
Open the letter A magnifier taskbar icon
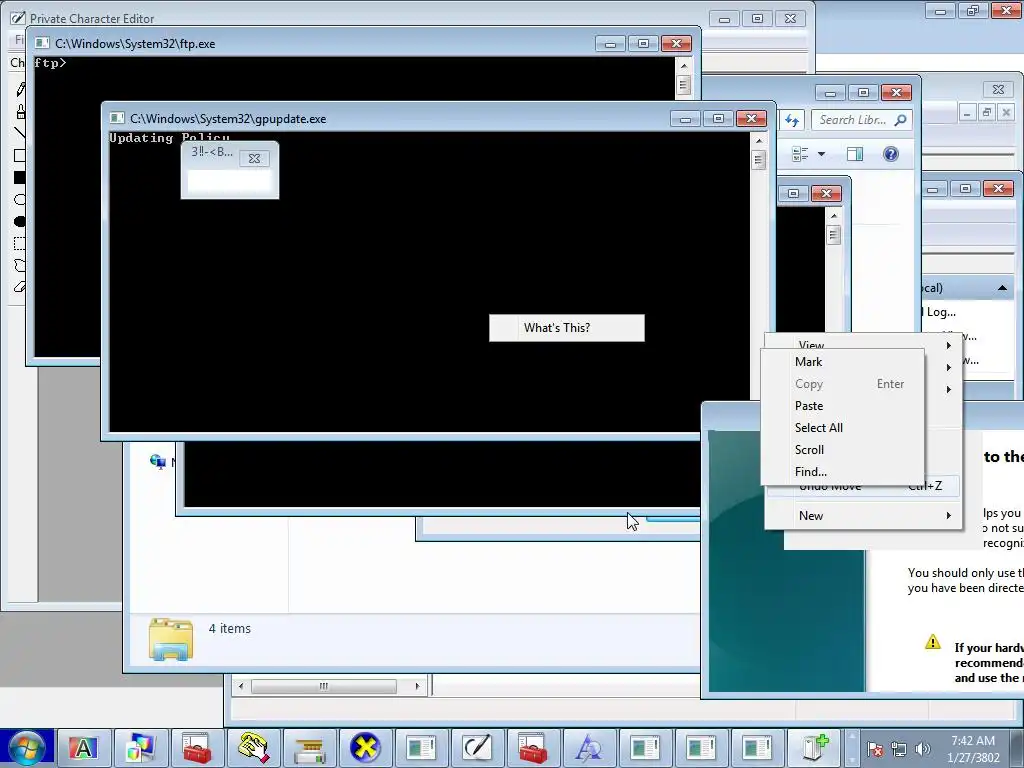[590, 748]
